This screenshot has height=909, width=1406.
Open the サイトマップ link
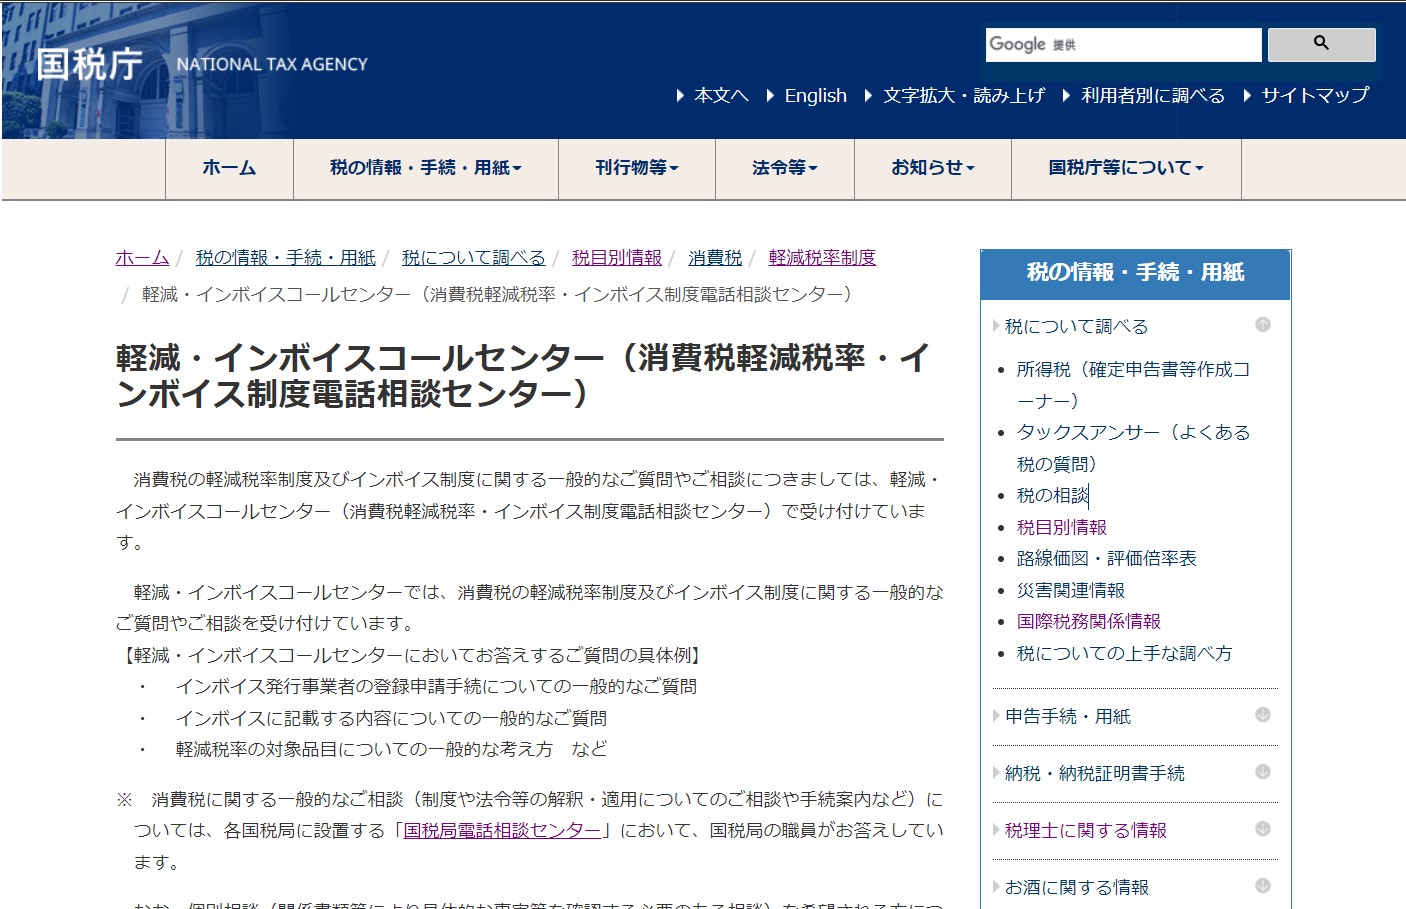(1314, 96)
